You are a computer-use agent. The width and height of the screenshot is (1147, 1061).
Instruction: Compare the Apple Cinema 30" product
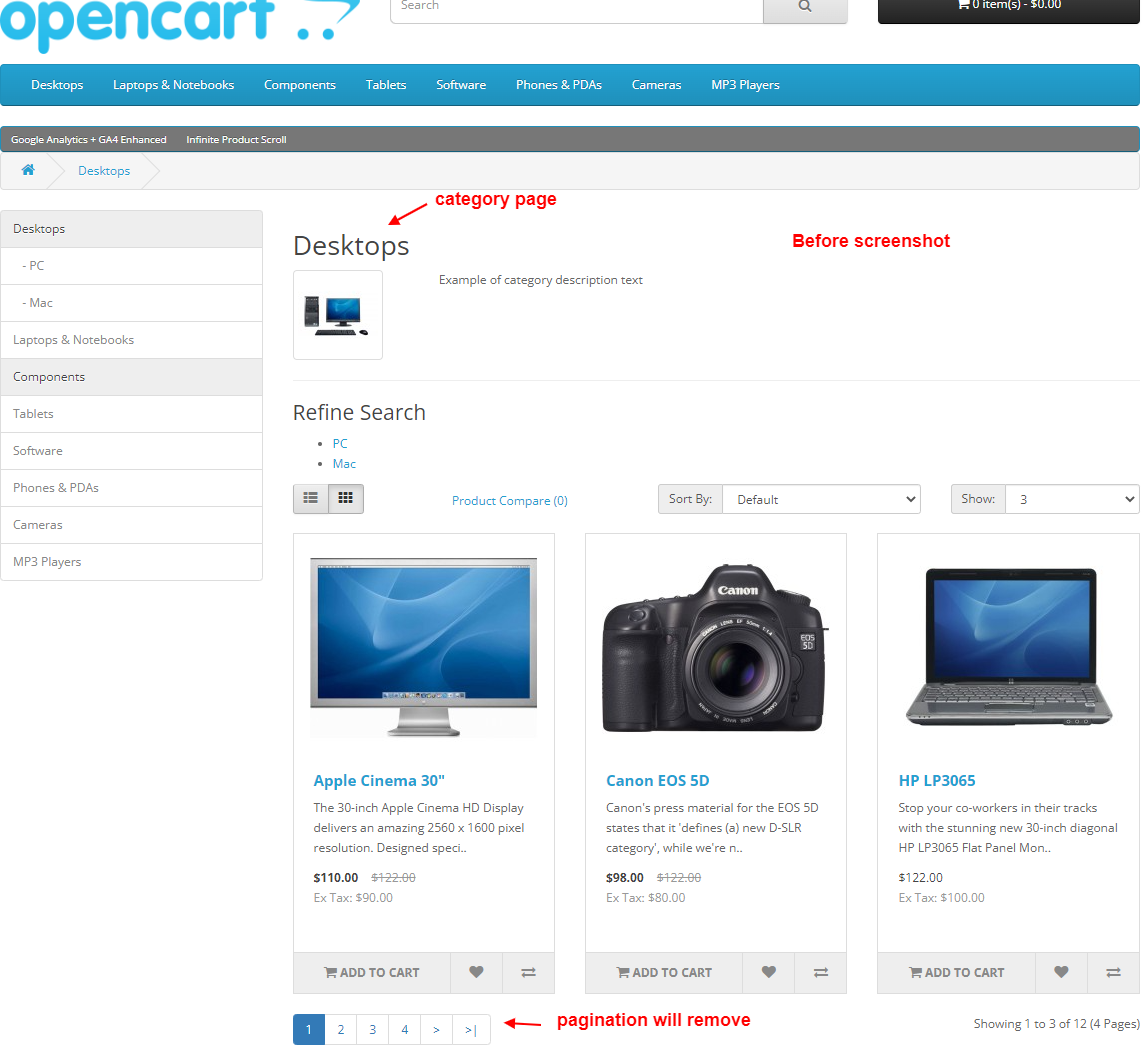(528, 972)
